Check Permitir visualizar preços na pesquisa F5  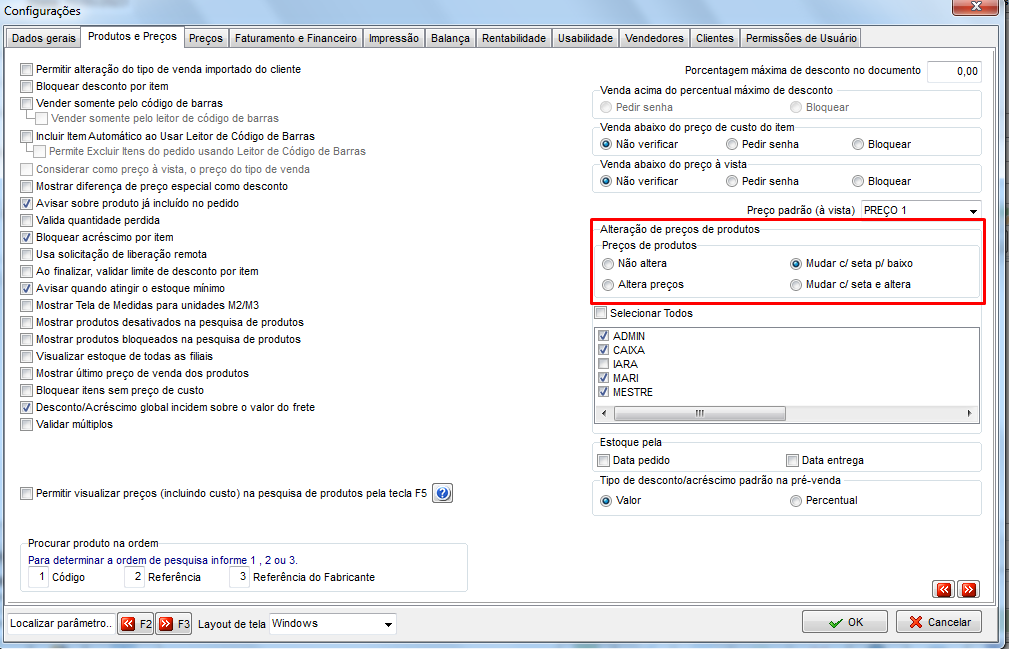coord(26,494)
